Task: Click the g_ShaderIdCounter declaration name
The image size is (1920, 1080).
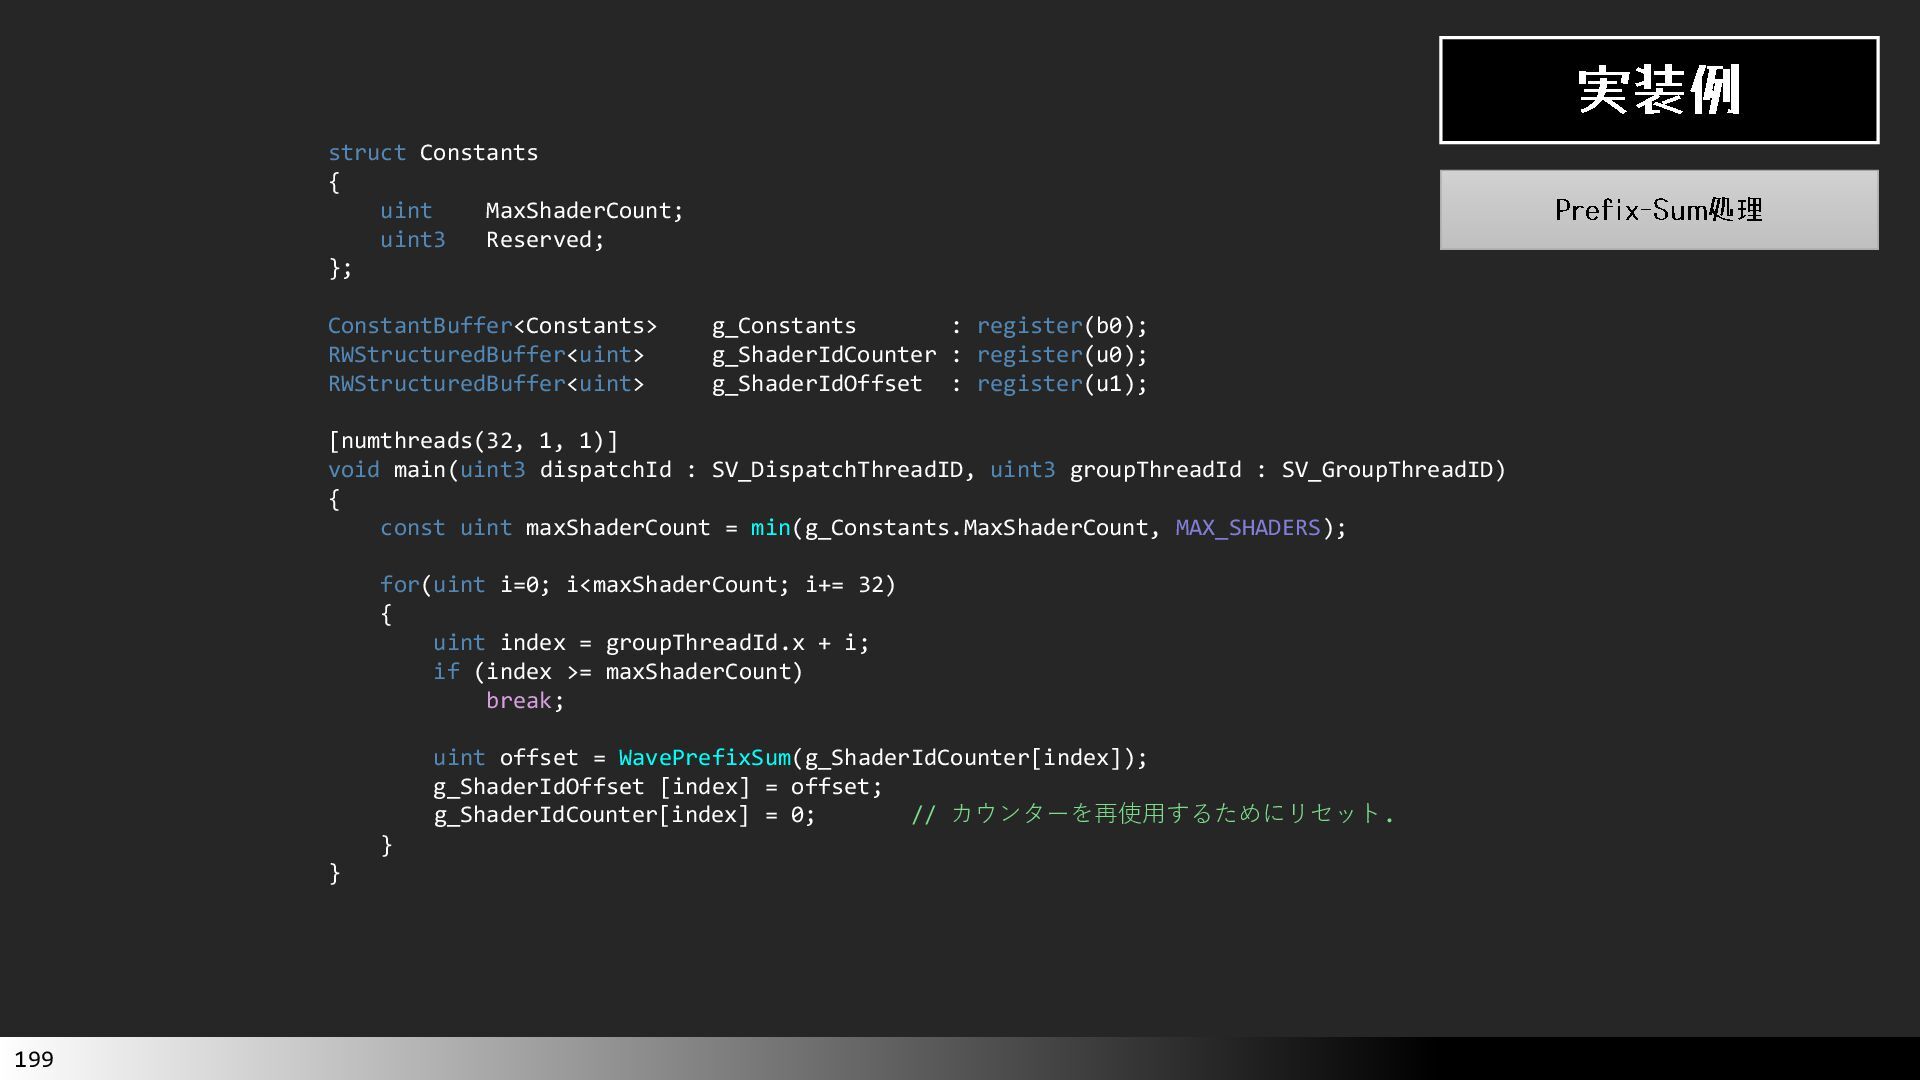Action: pos(824,355)
